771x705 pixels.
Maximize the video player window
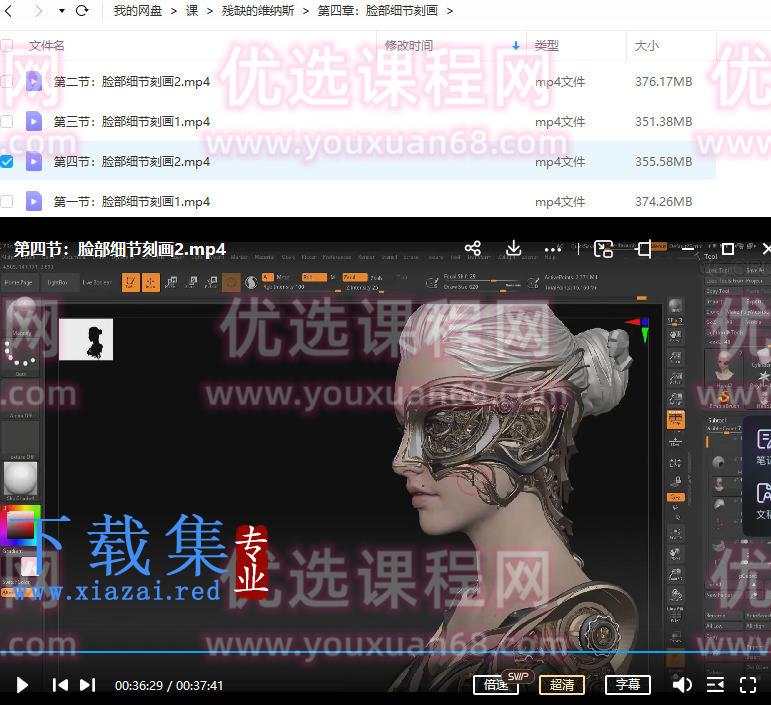728,249
